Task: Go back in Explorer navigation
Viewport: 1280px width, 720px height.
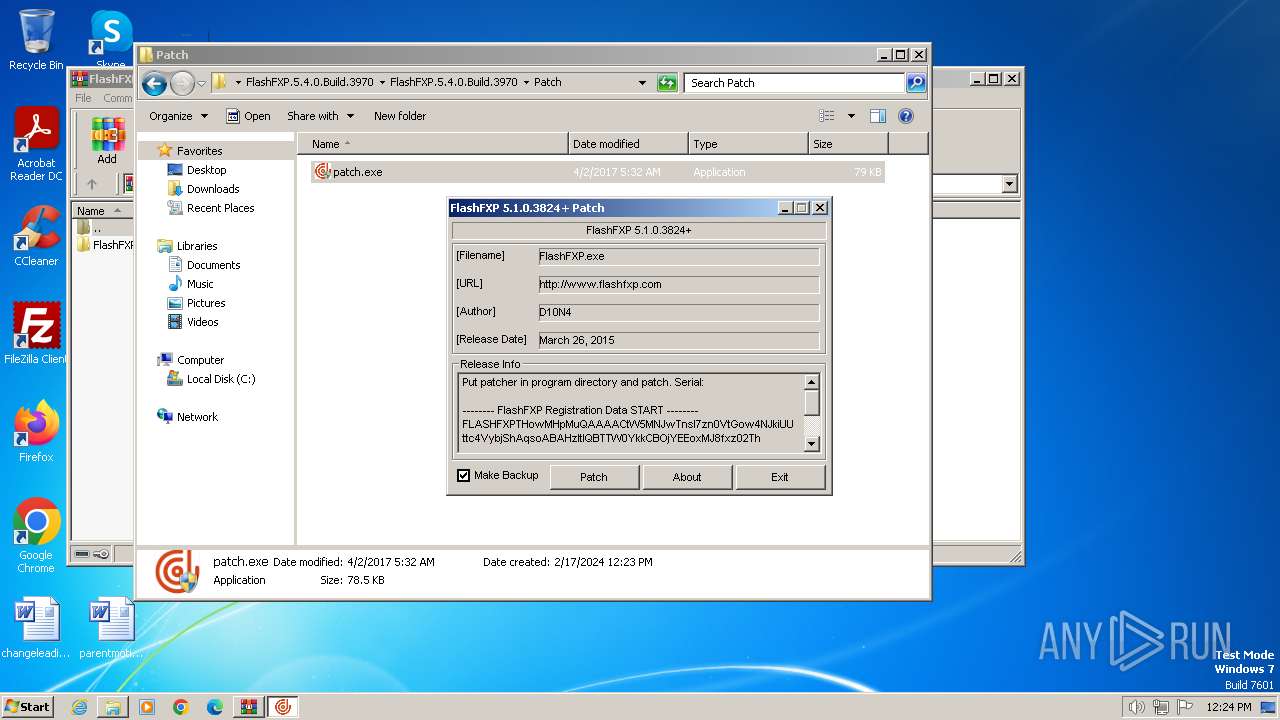Action: coord(154,83)
